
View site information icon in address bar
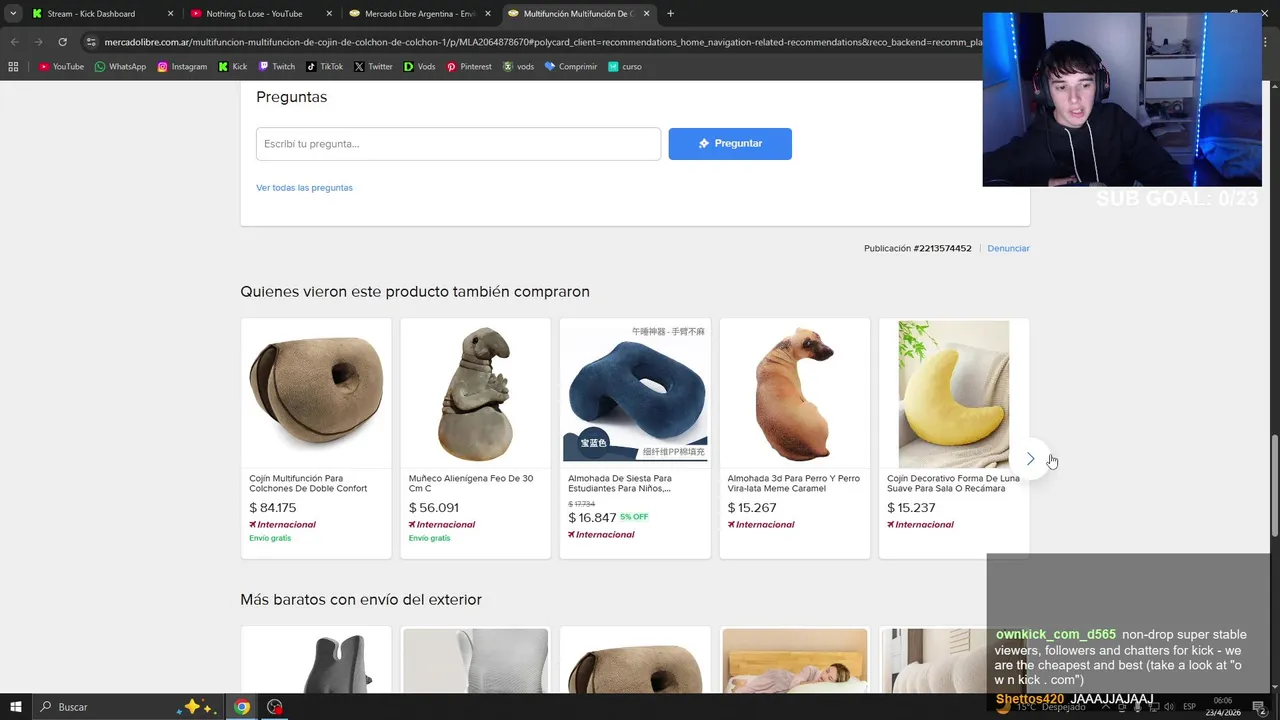click(91, 42)
